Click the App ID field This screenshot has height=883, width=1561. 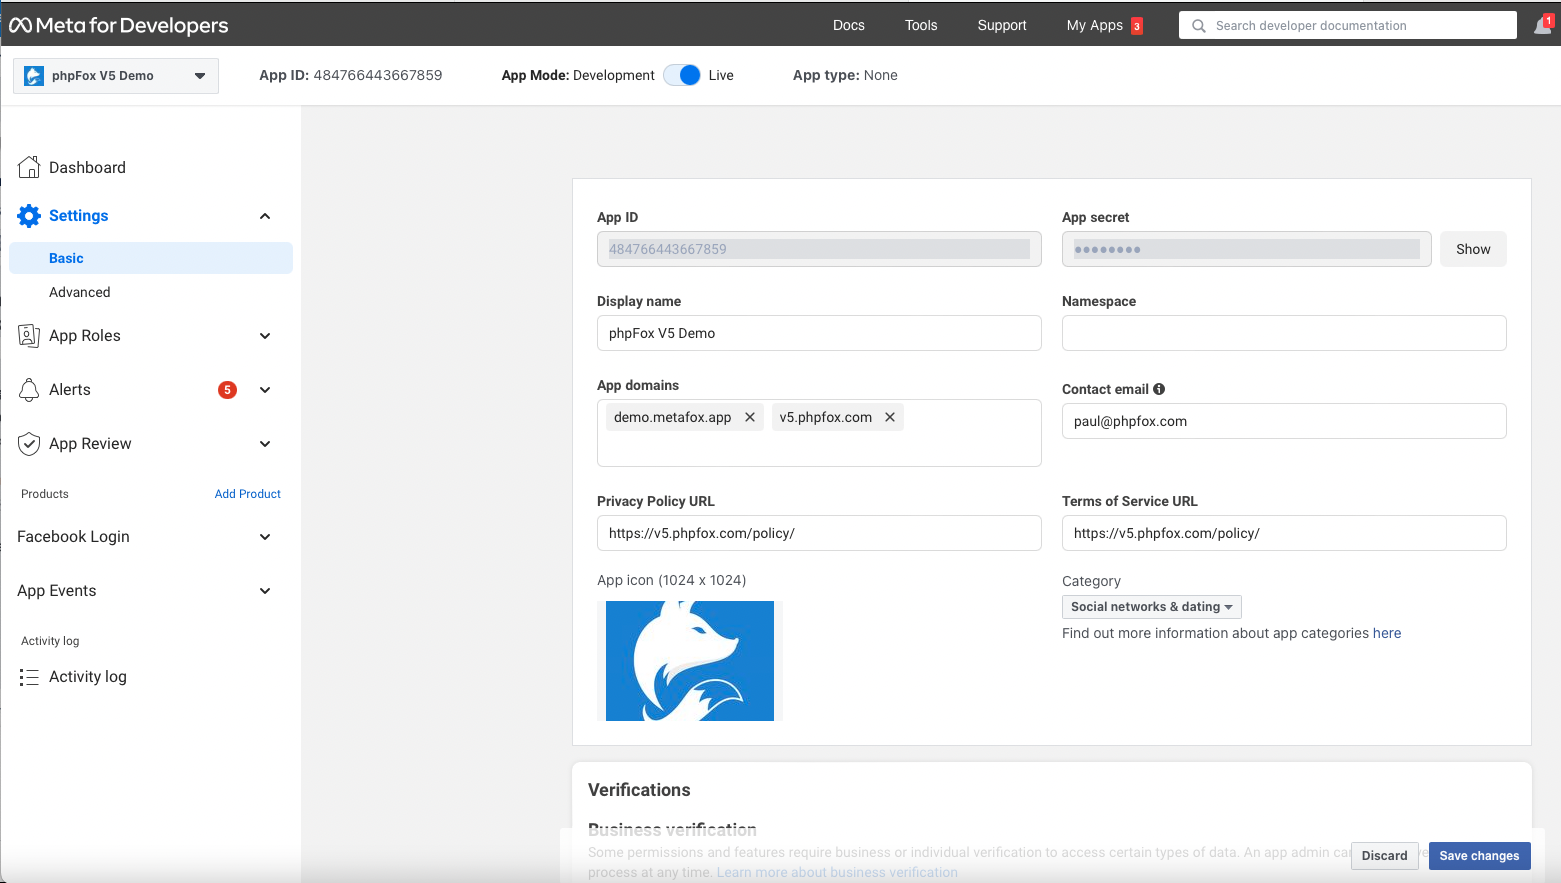point(819,249)
